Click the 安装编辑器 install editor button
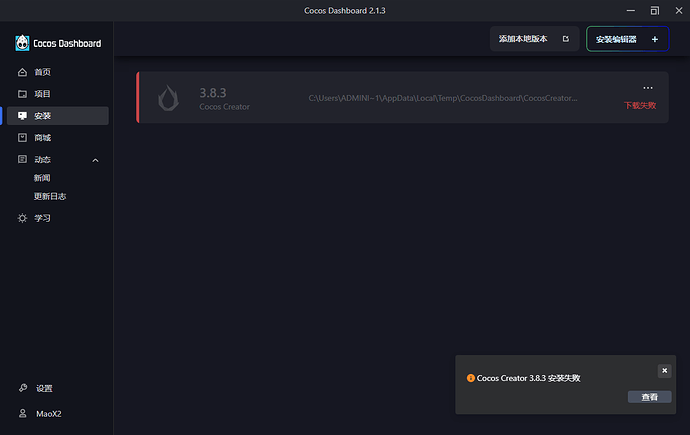The image size is (690, 435). [x=628, y=39]
